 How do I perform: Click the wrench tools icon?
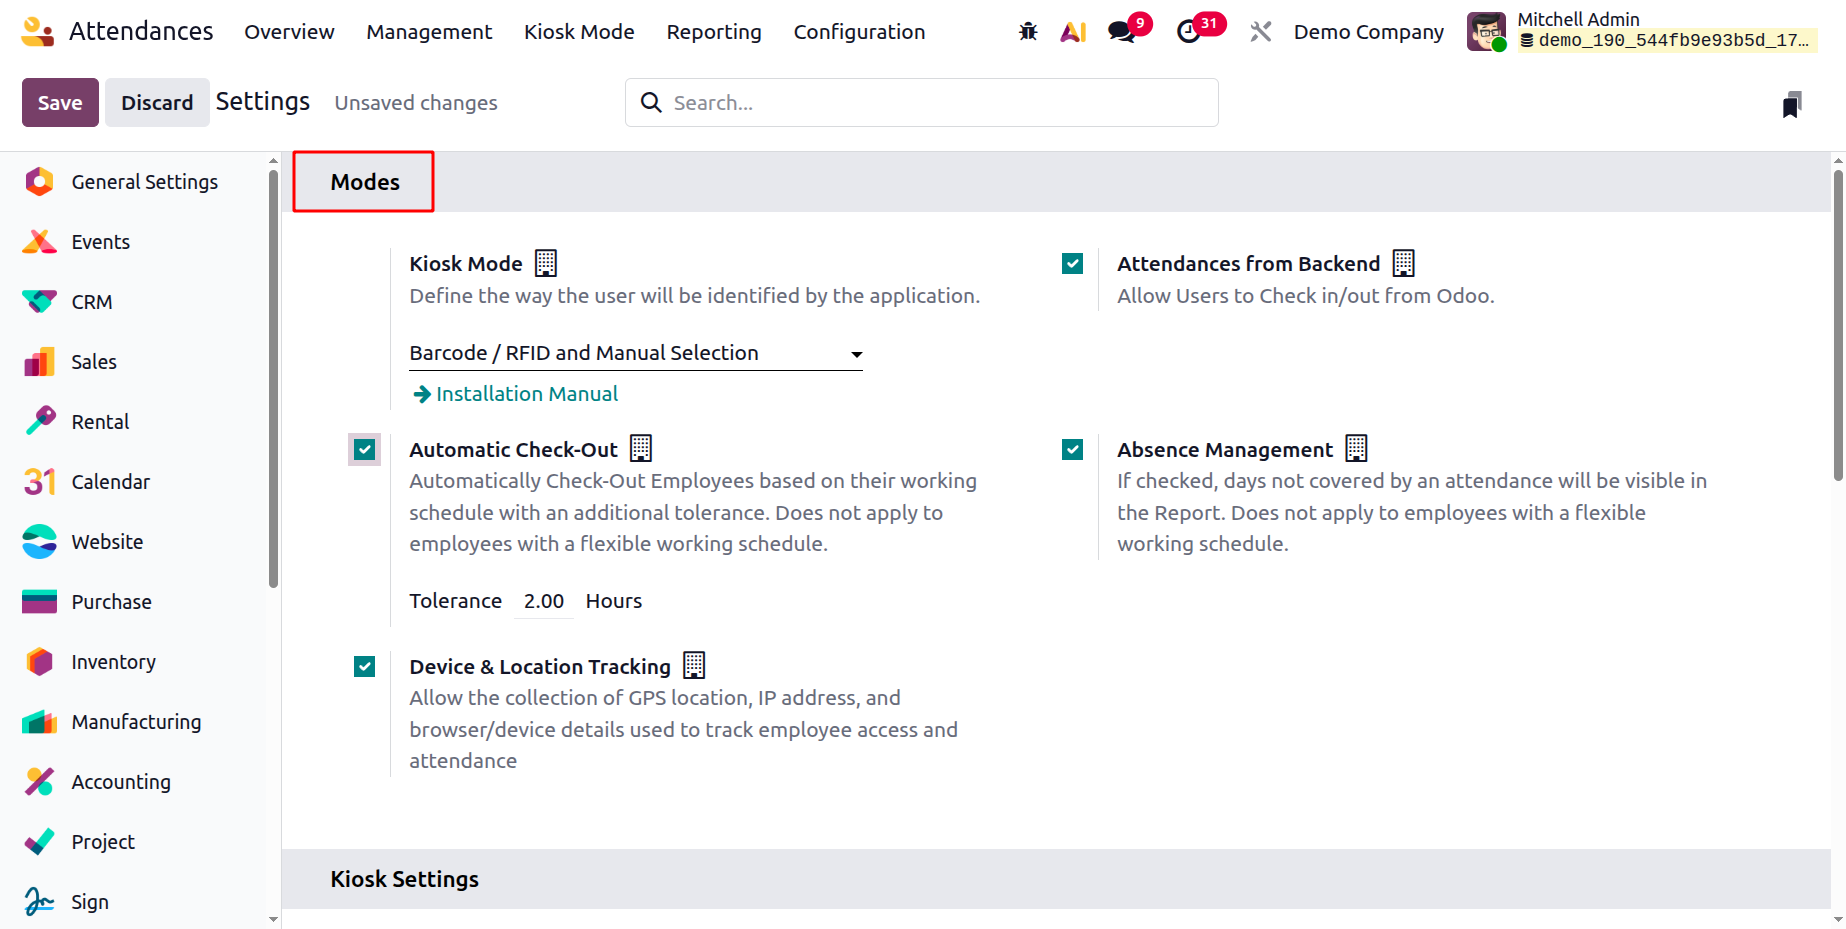[1260, 32]
